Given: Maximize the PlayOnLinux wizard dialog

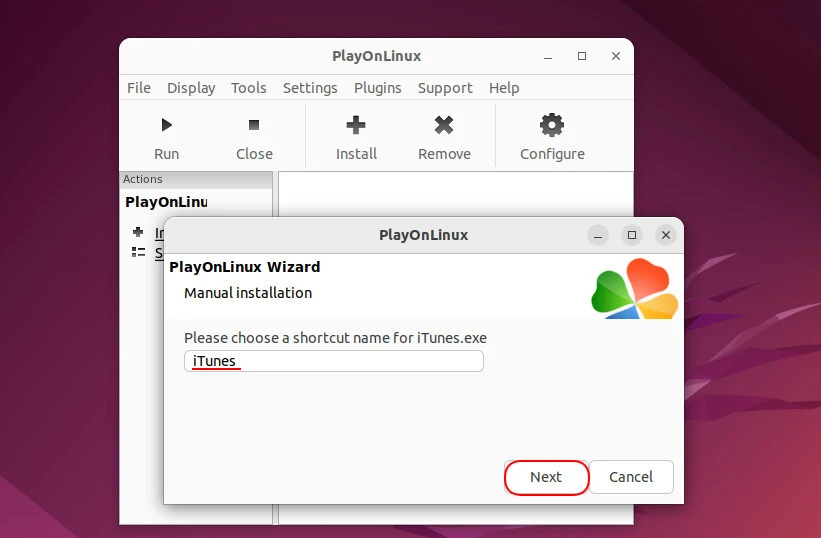Looking at the screenshot, I should tap(631, 235).
